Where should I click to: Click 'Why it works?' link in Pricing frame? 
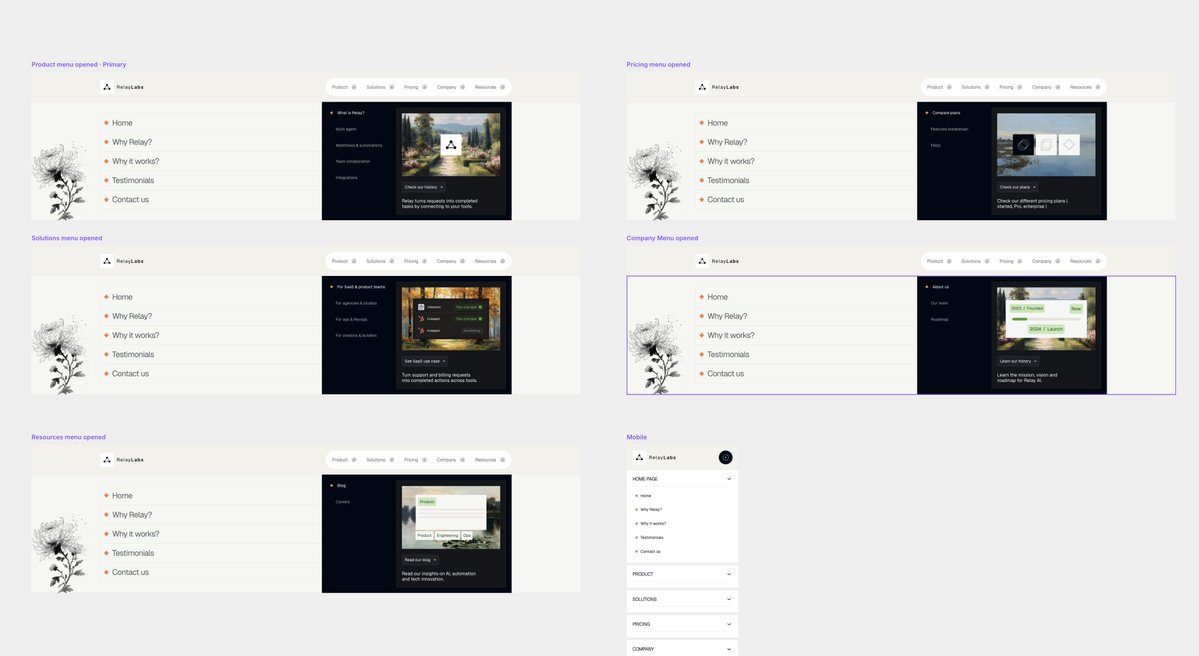click(730, 161)
